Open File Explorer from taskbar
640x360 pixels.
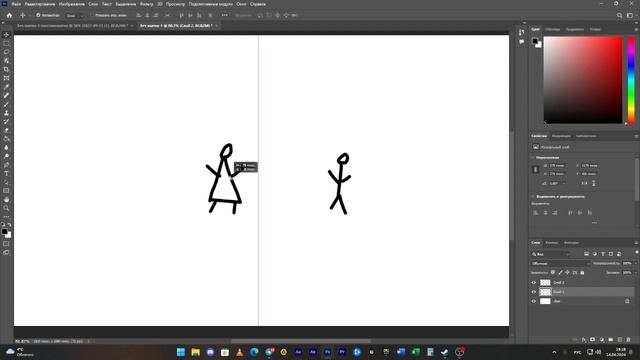click(196, 352)
